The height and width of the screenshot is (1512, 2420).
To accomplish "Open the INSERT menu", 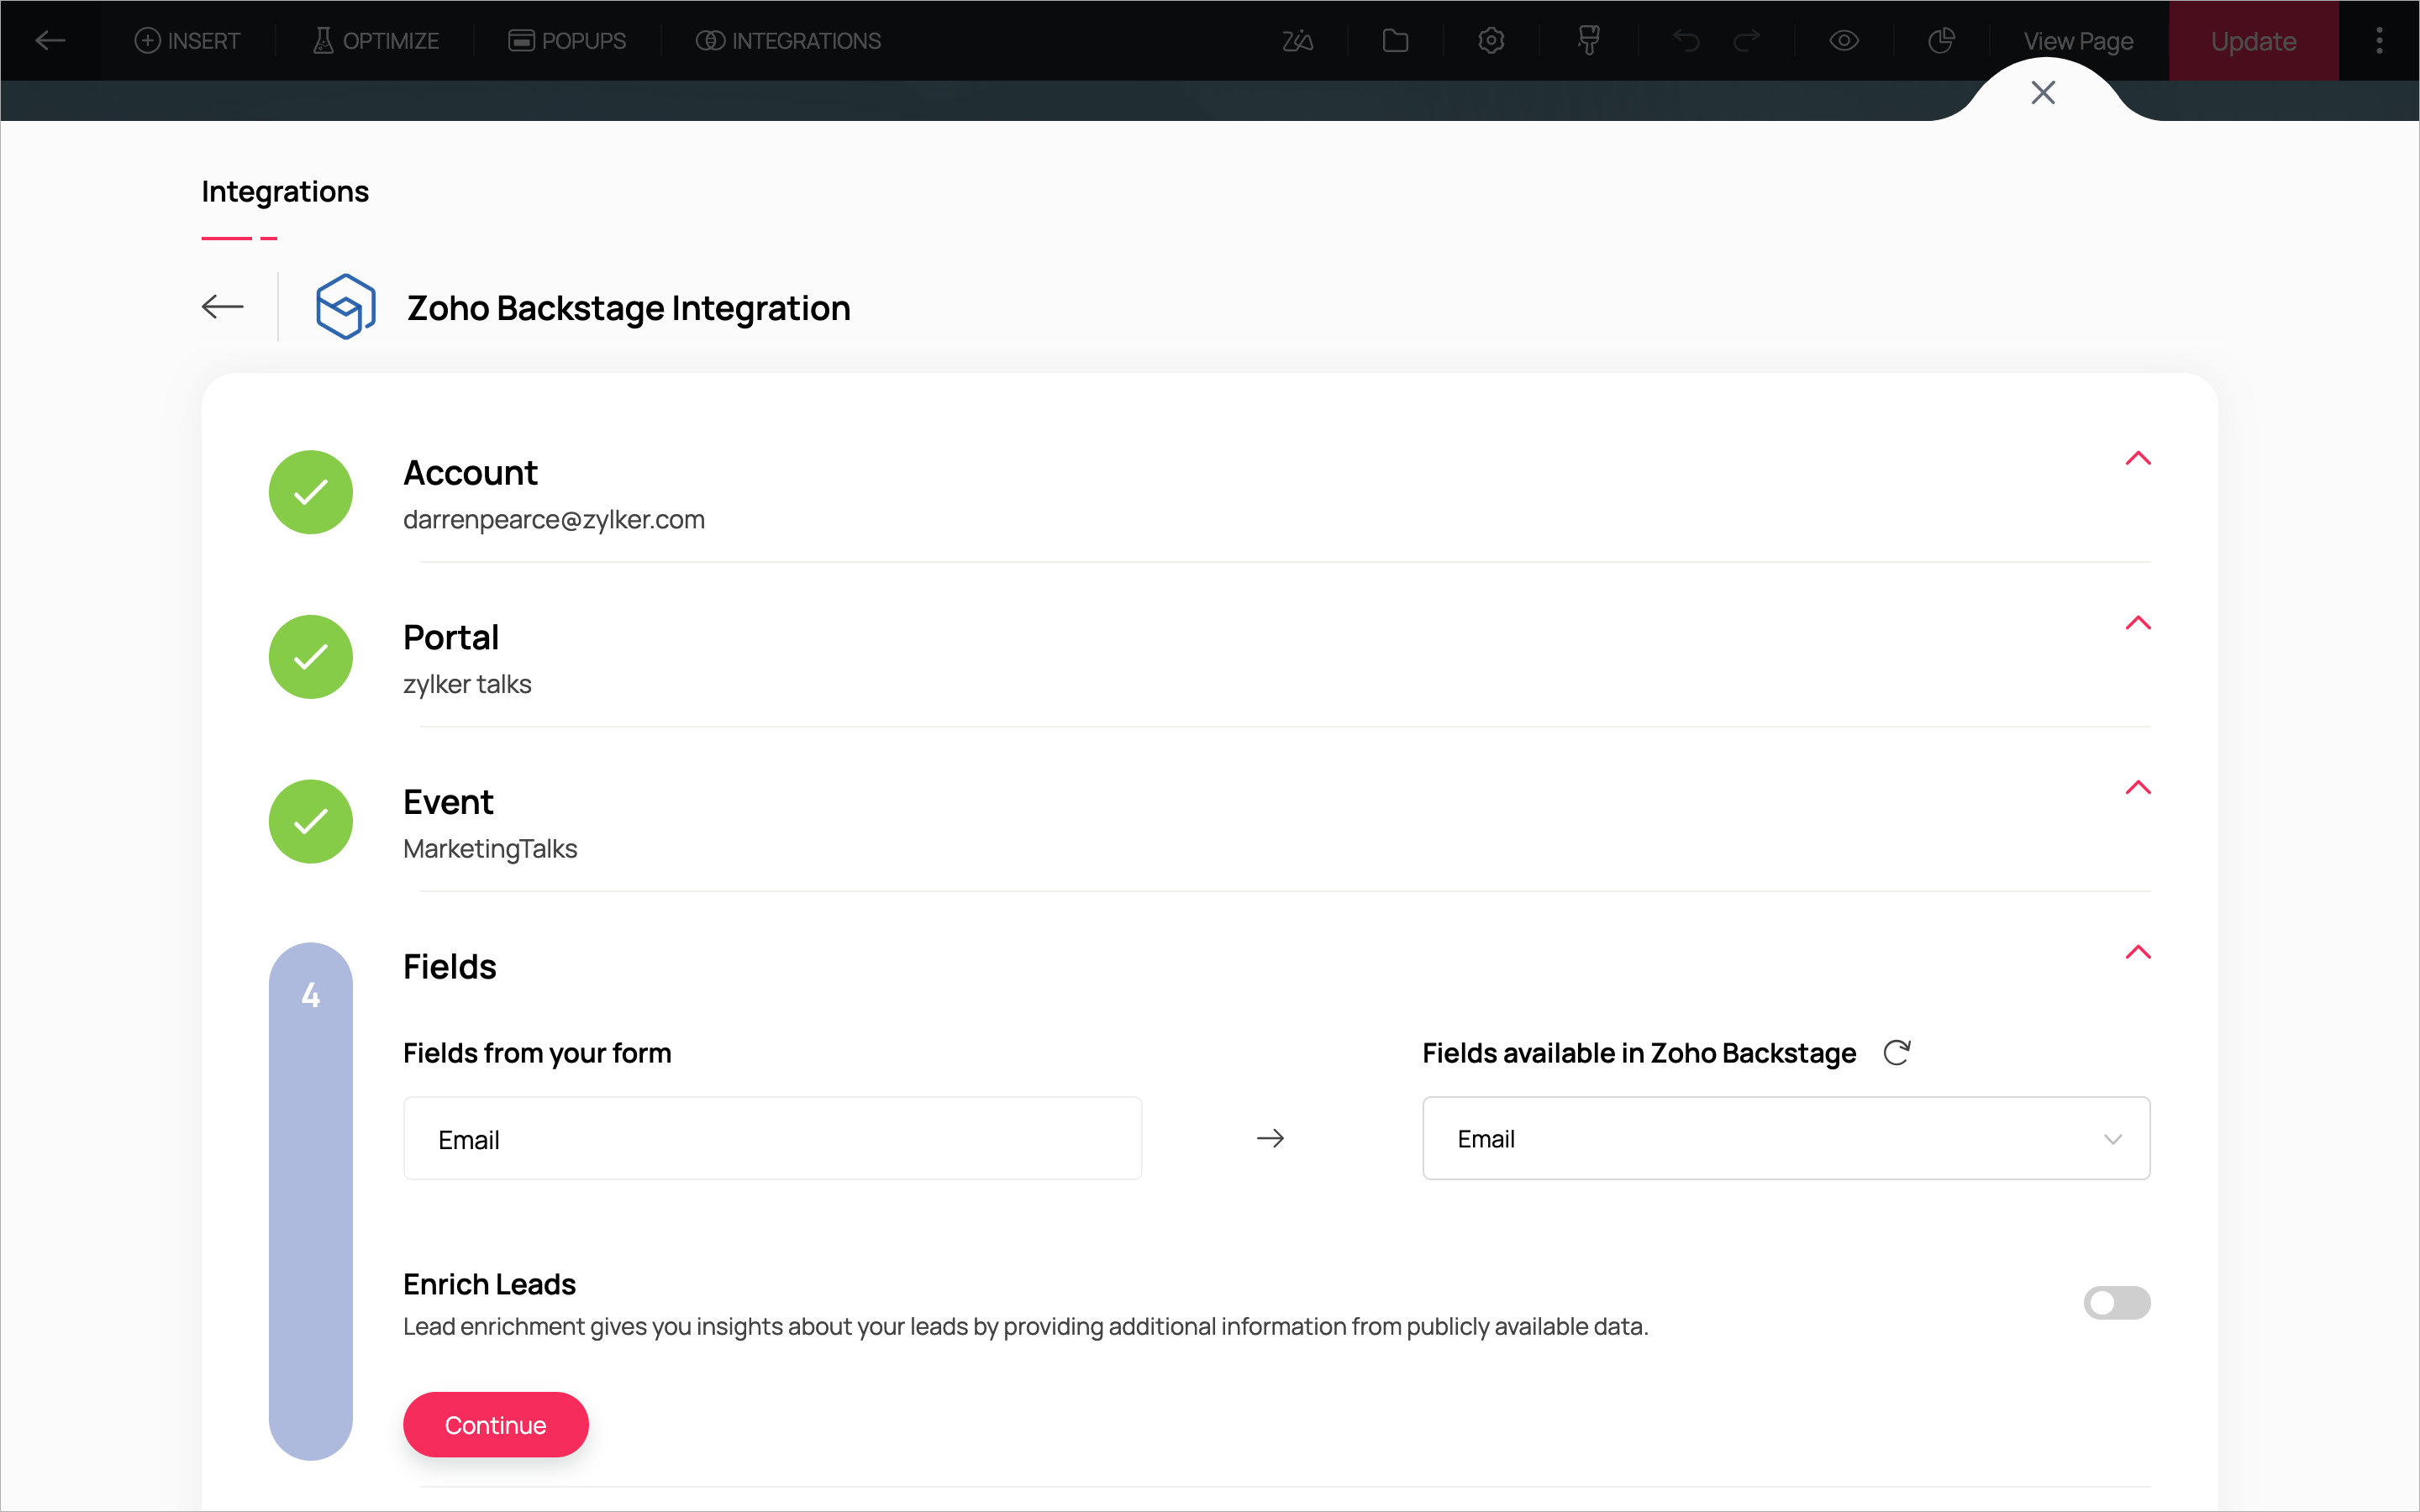I will coord(188,41).
